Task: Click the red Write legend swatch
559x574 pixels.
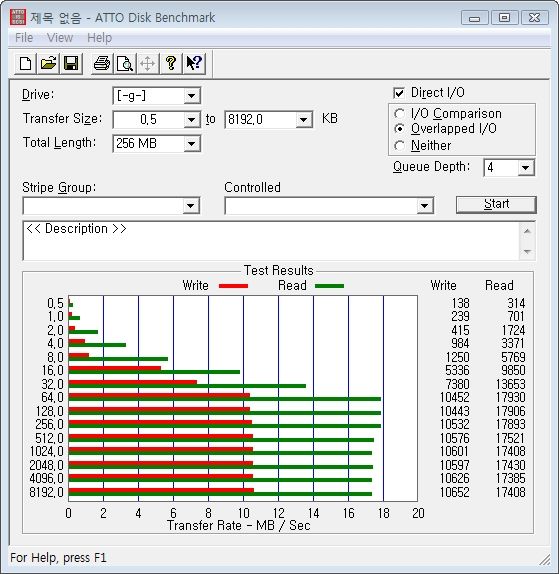Action: (233, 286)
